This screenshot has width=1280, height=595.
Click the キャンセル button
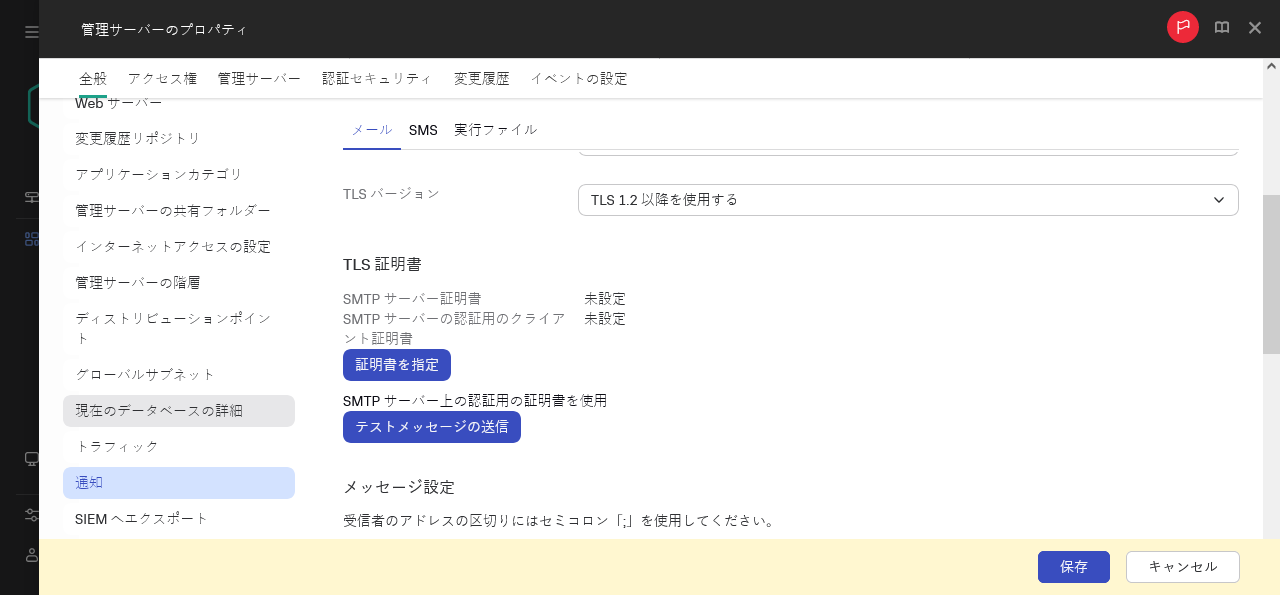[1182, 567]
